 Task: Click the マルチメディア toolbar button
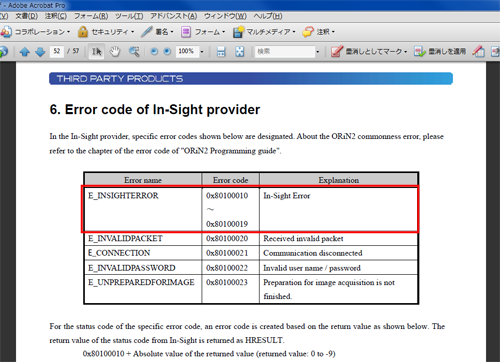pyautogui.click(x=264, y=32)
